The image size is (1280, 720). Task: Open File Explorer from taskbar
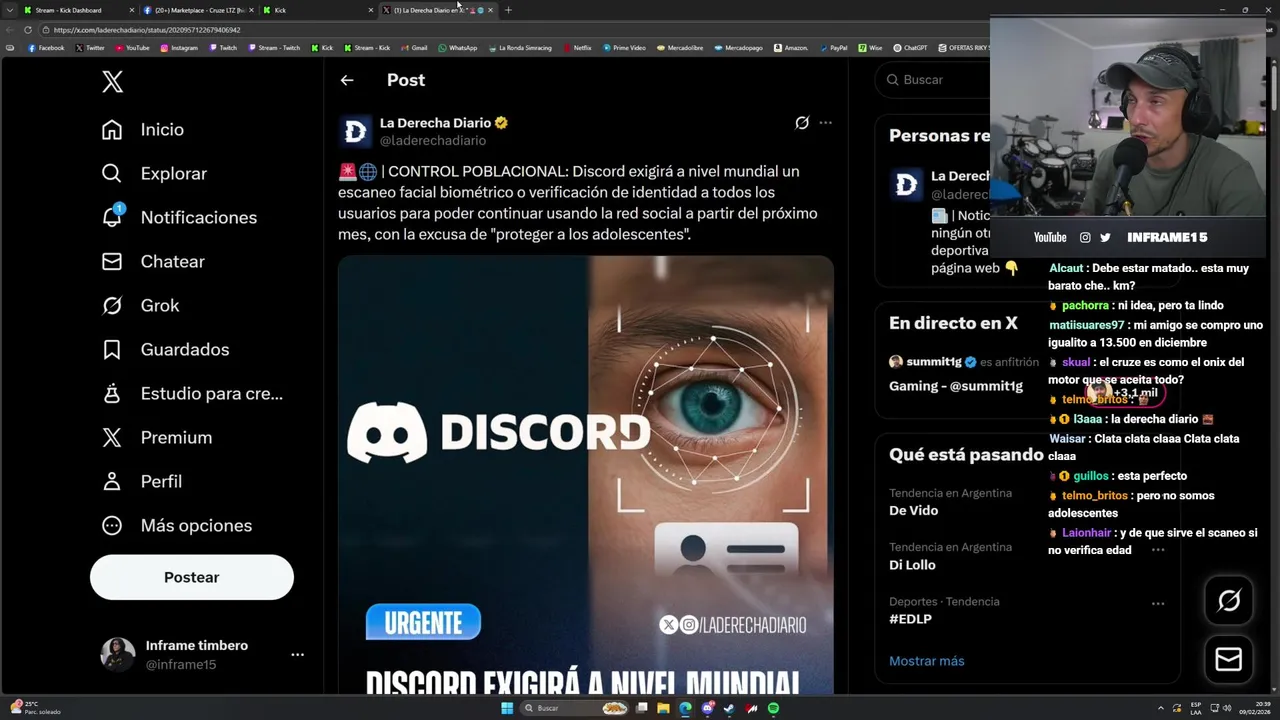tap(663, 708)
